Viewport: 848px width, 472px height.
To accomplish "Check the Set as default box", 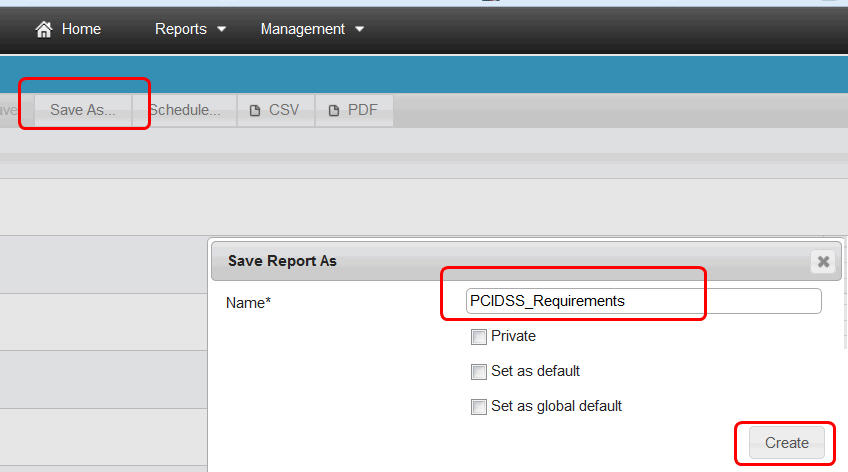I will pyautogui.click(x=479, y=372).
